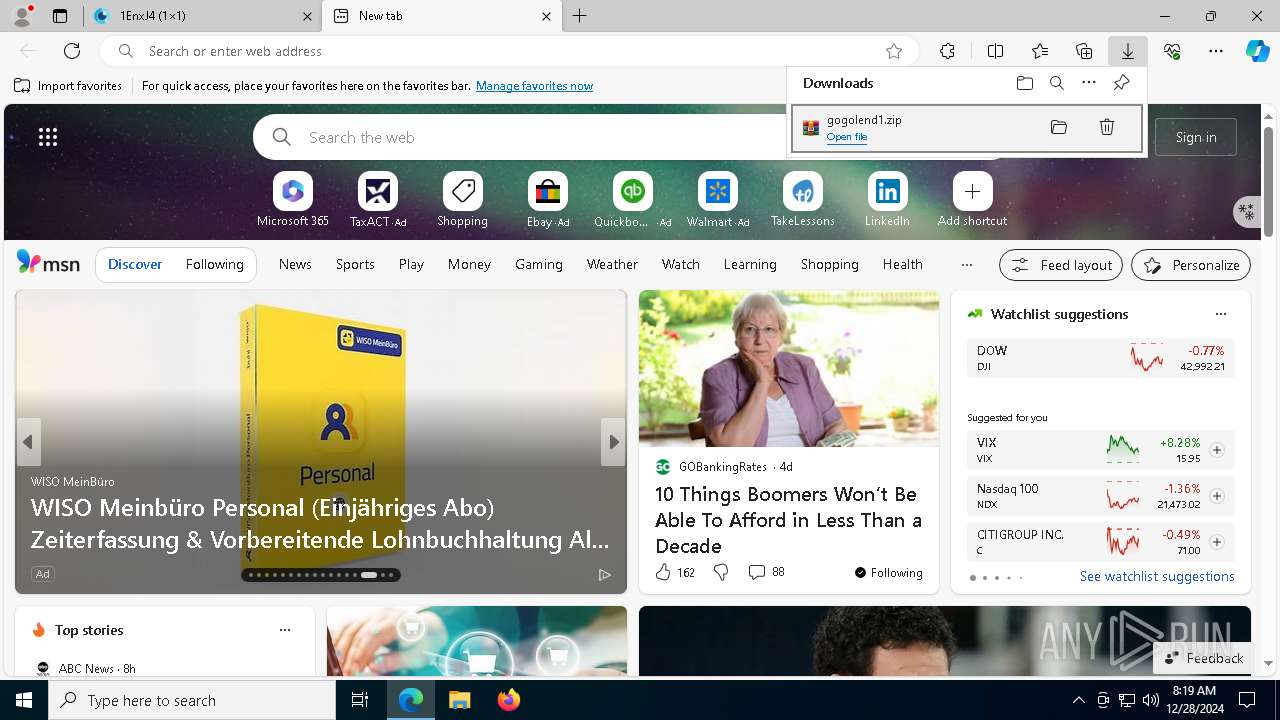1280x720 pixels.
Task: Show hidden system tray icons
Action: 1078,700
